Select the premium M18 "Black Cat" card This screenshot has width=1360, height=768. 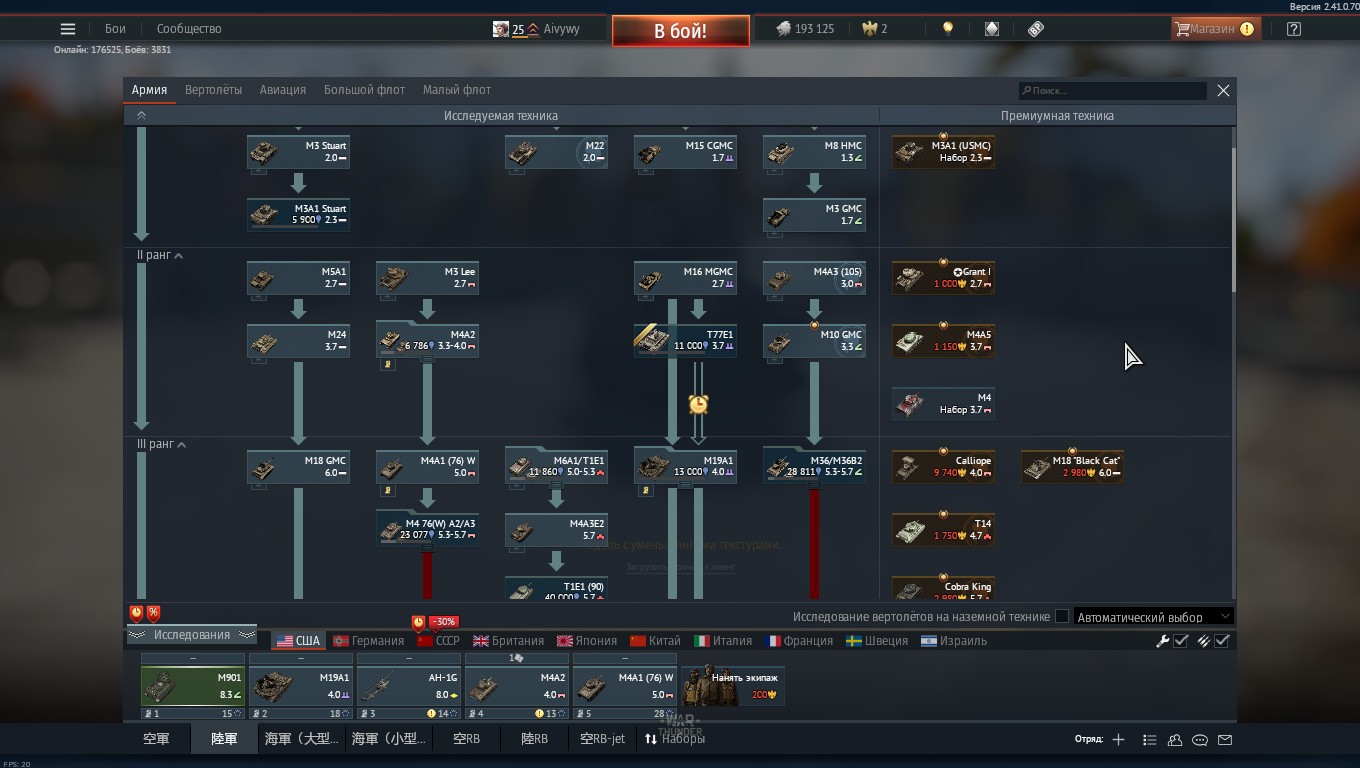[1072, 467]
